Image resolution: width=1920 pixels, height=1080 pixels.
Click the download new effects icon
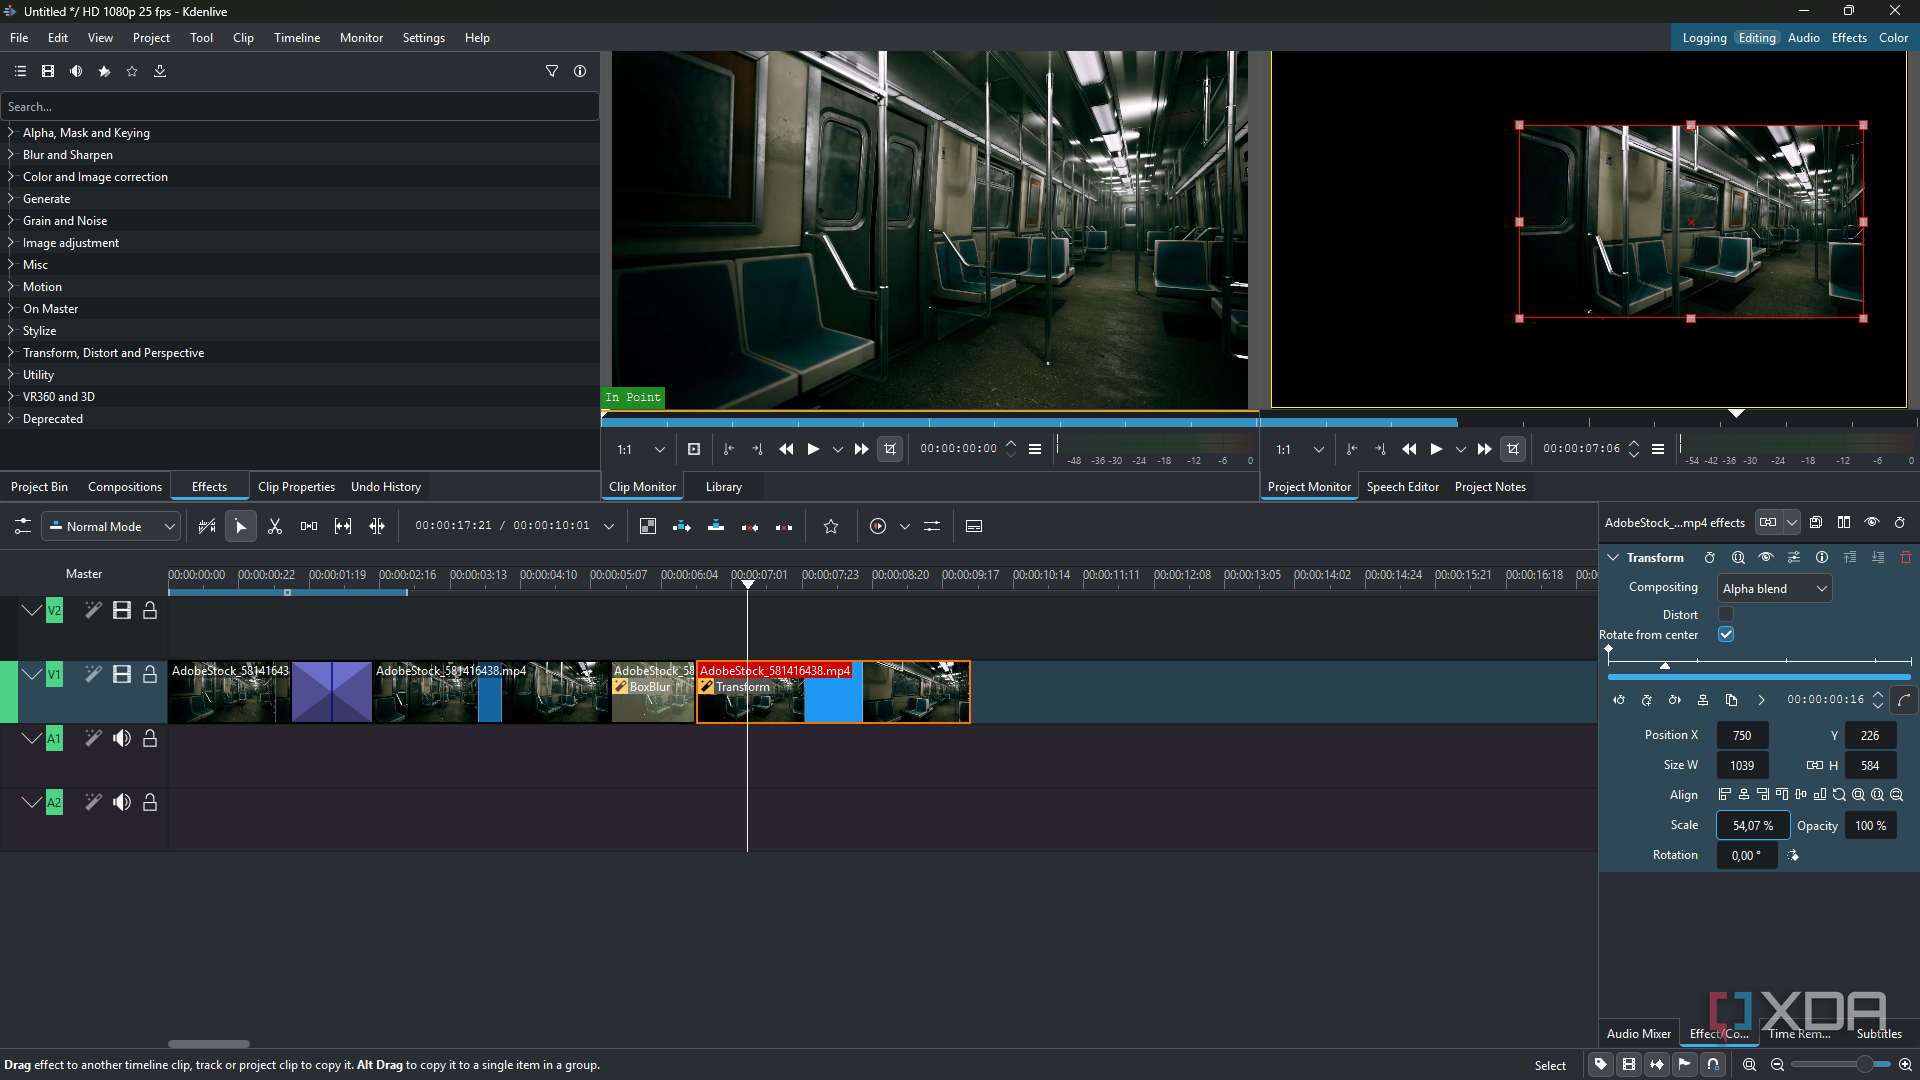[x=160, y=71]
